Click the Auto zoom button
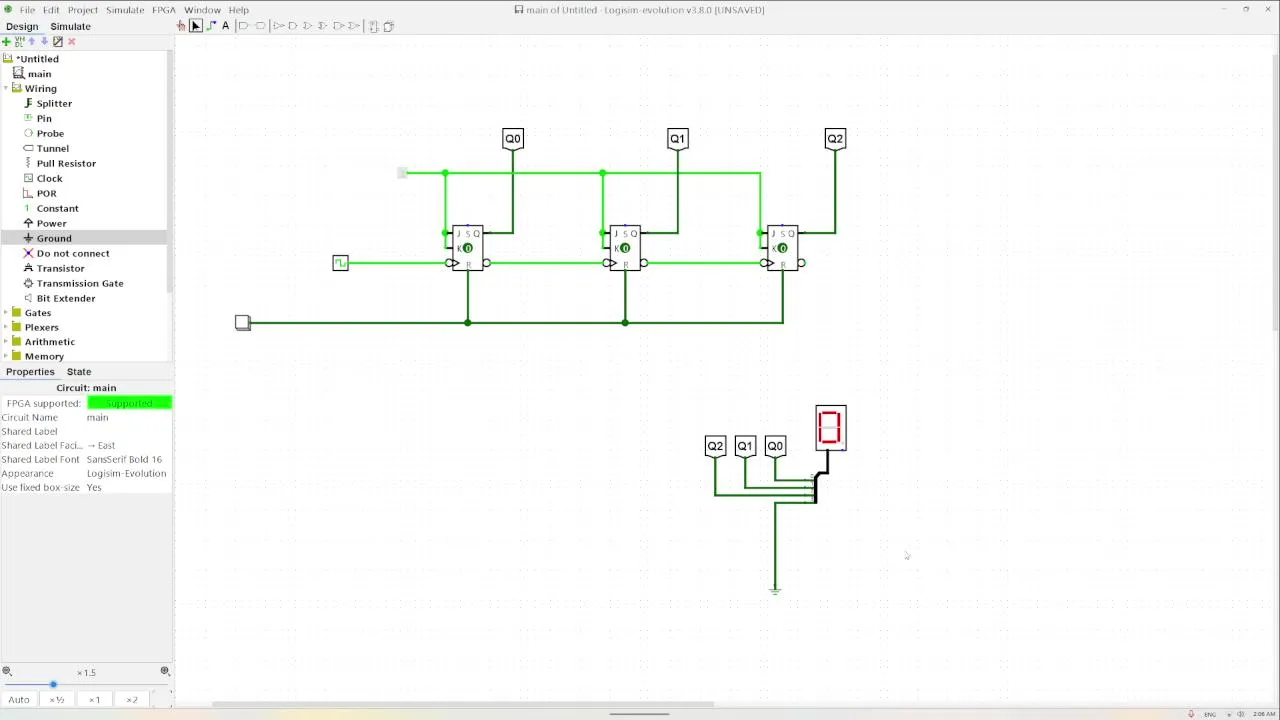The image size is (1280, 720). (x=19, y=699)
